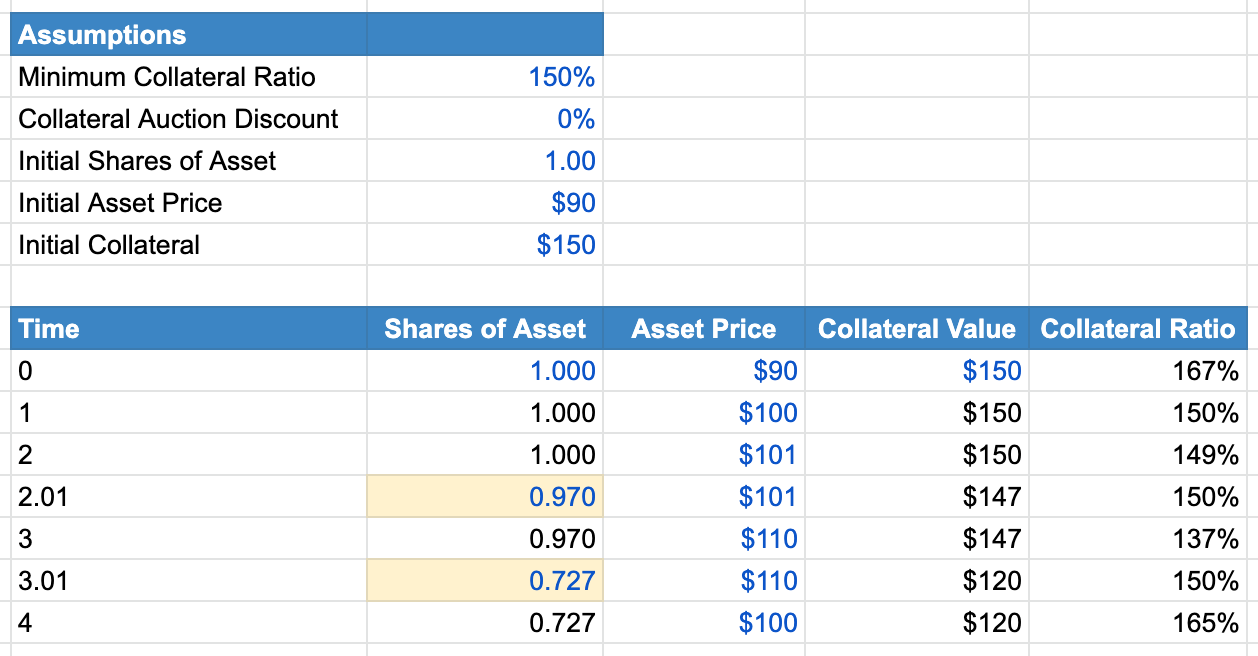
Task: Click the $110 asset price at time 3
Action: pos(704,539)
